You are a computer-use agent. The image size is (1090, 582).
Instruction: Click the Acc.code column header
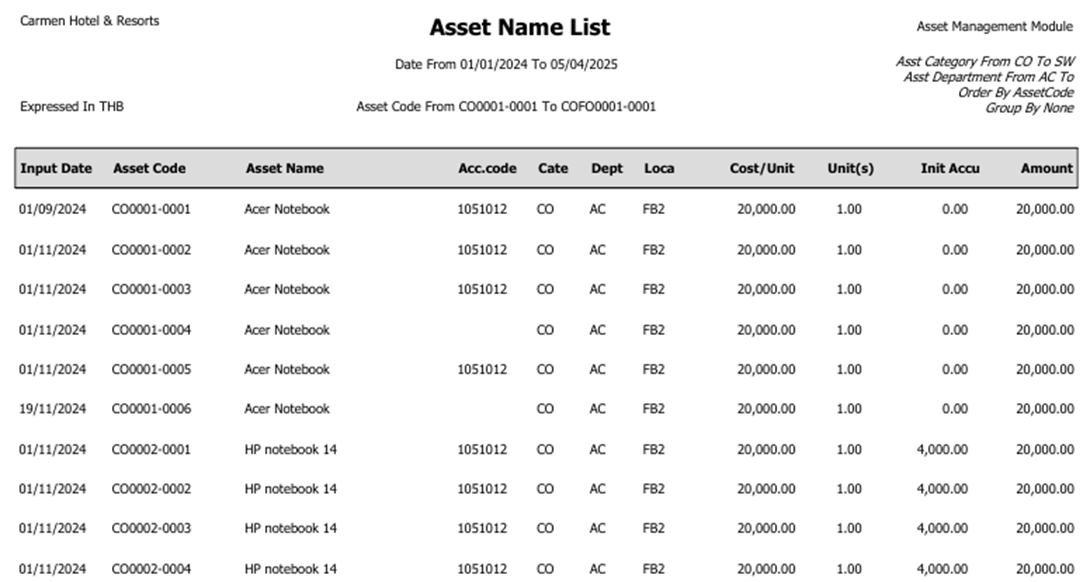487,169
